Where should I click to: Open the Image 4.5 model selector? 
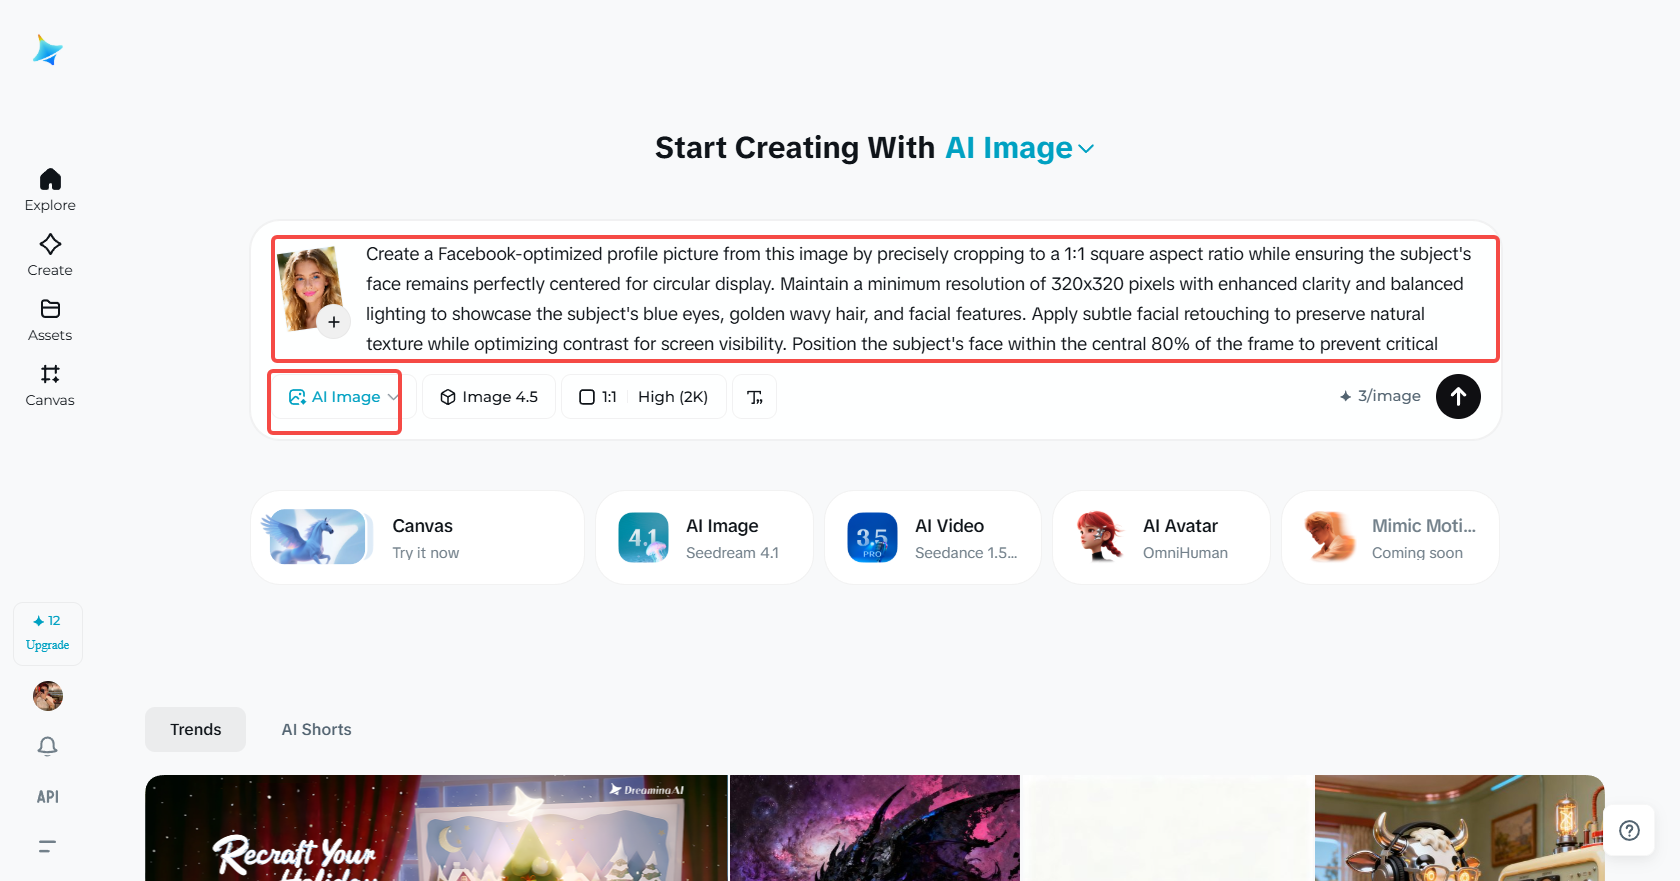489,397
